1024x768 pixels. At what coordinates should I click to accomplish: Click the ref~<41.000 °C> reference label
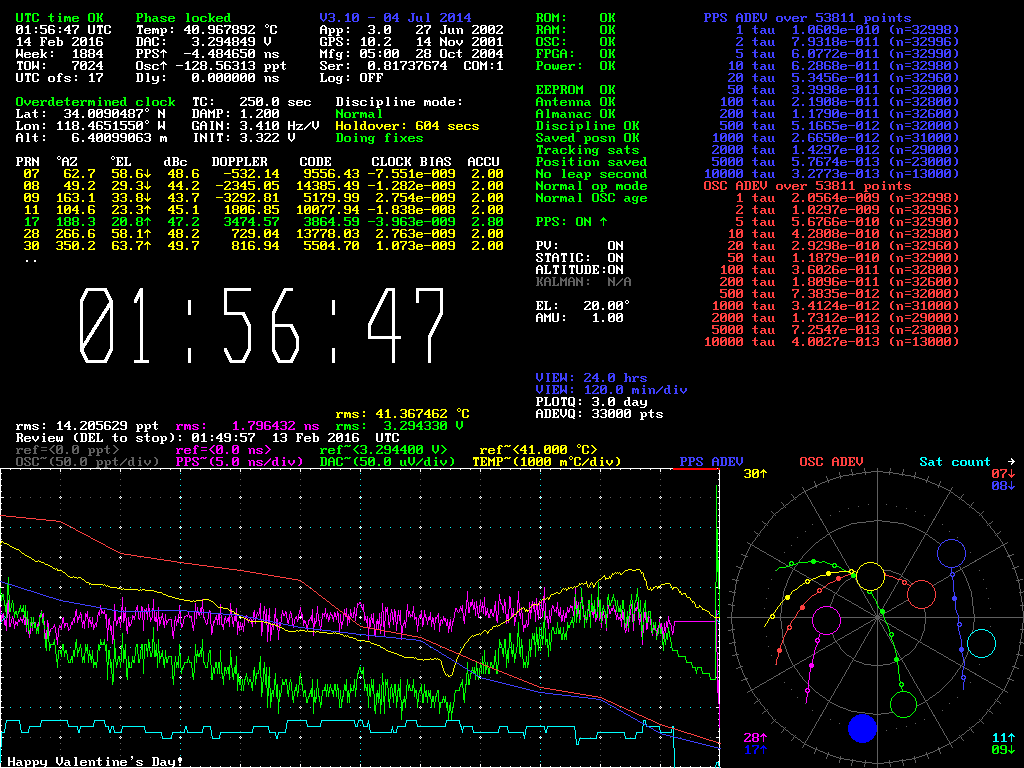(539, 450)
